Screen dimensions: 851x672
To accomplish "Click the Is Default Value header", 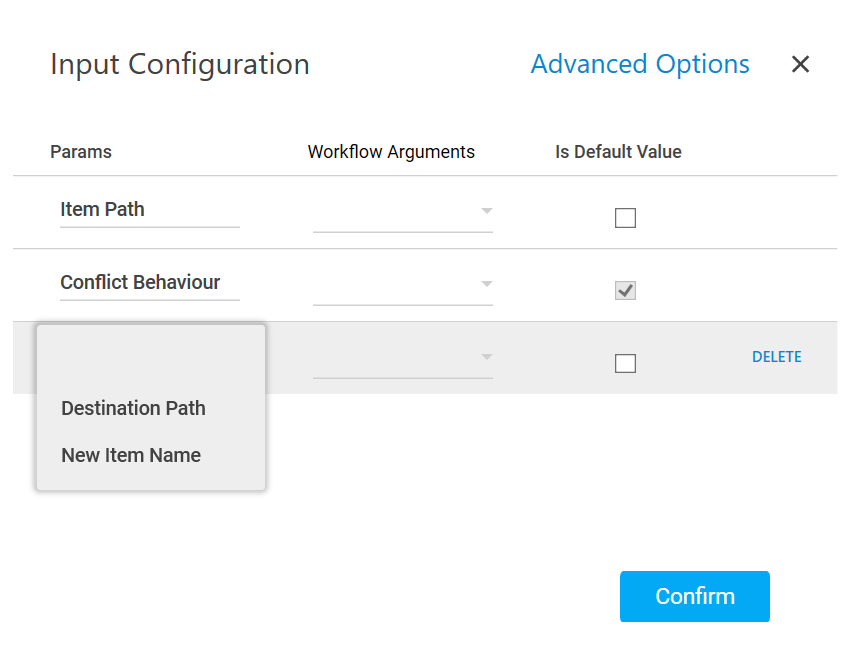I will coord(618,152).
